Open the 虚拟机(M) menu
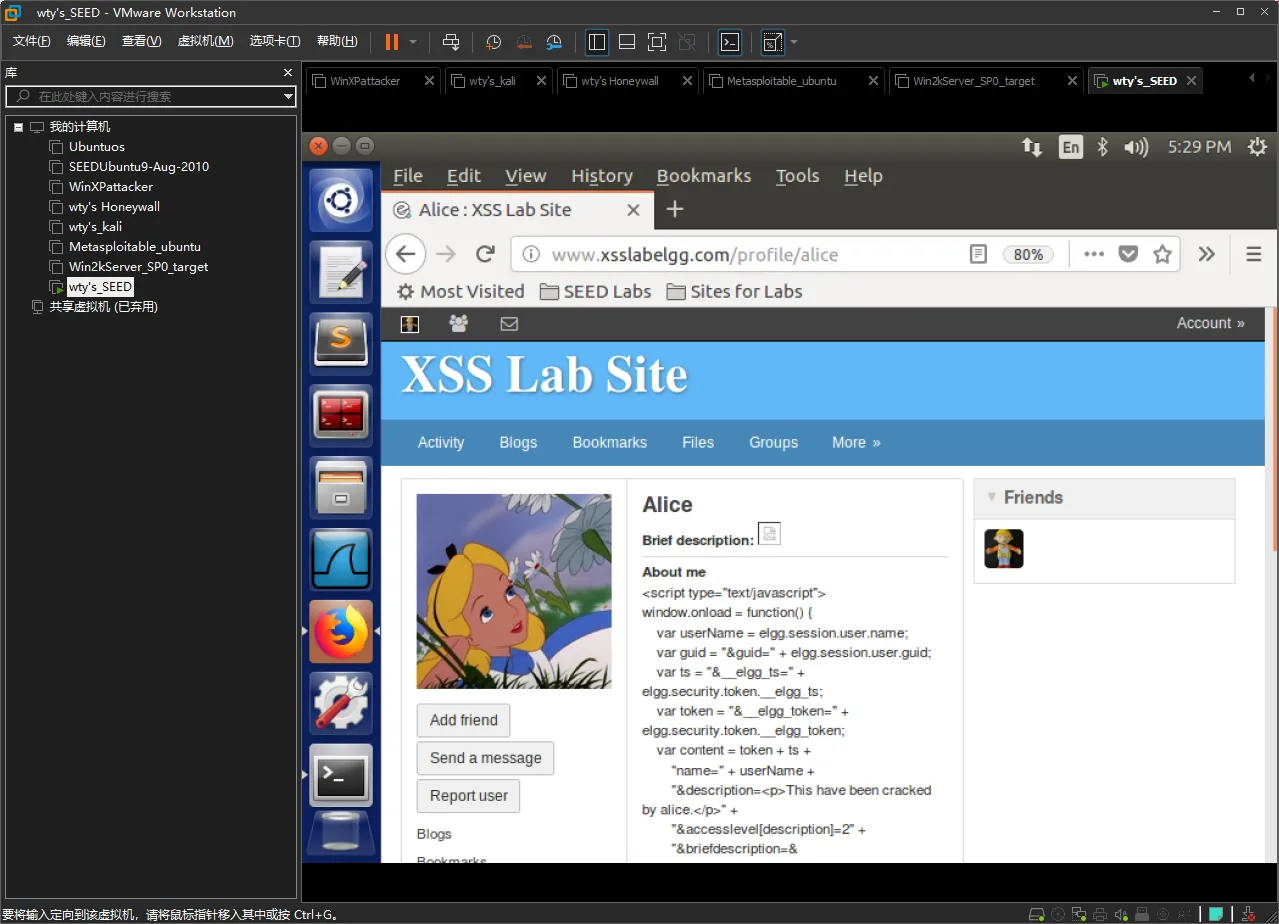This screenshot has width=1279, height=924. 205,41
